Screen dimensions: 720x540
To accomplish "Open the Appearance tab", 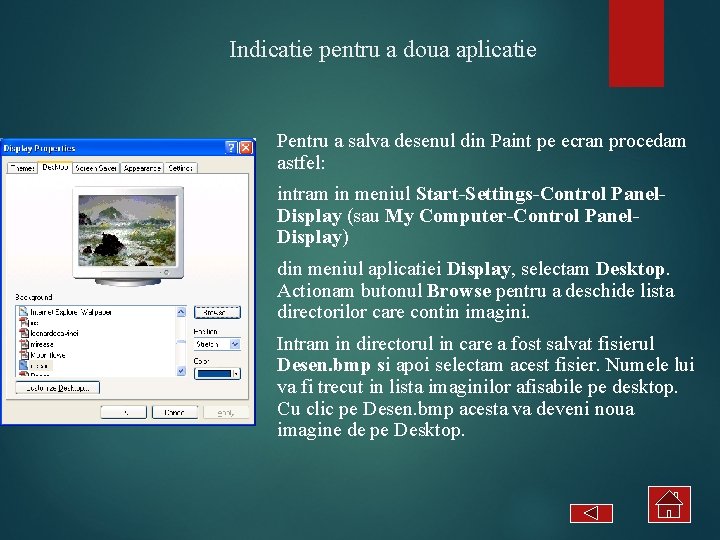I will (142, 168).
